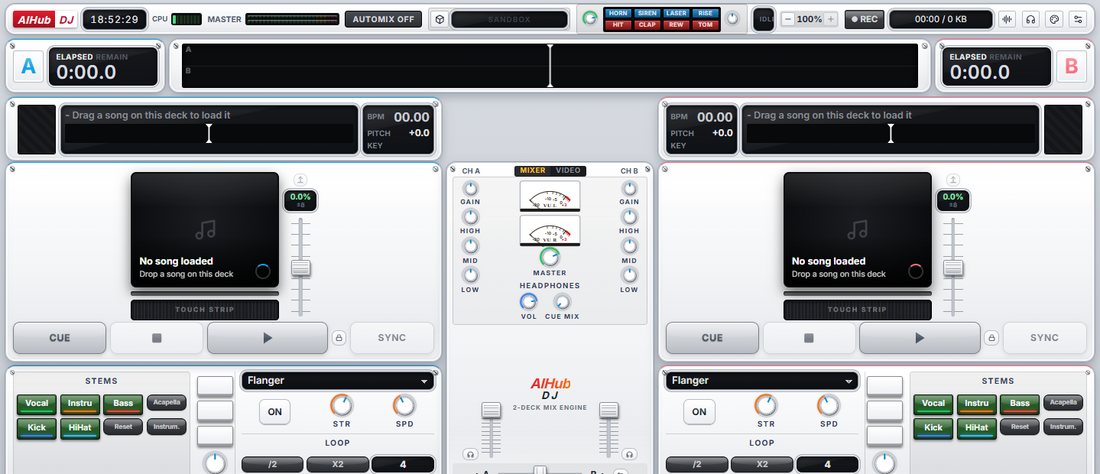Turn ON the deck A Flanger effect
The height and width of the screenshot is (474, 1100).
(x=275, y=412)
